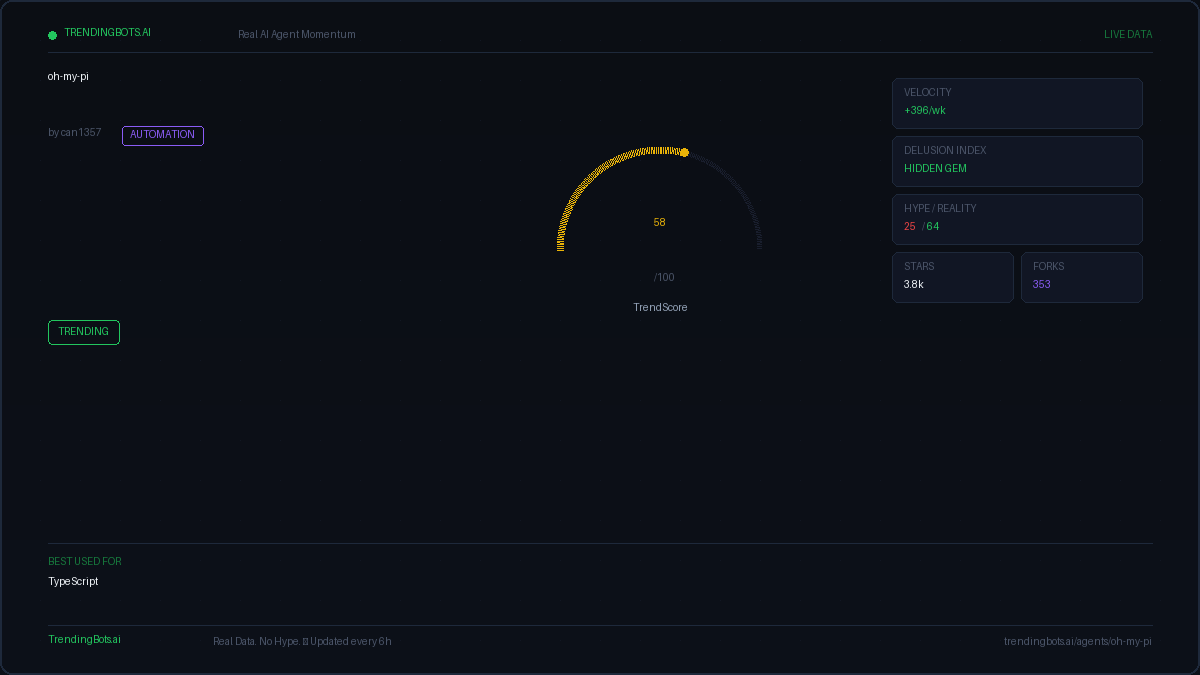Click the HIDDEN GEM rating
The height and width of the screenshot is (675, 1200).
pos(935,169)
